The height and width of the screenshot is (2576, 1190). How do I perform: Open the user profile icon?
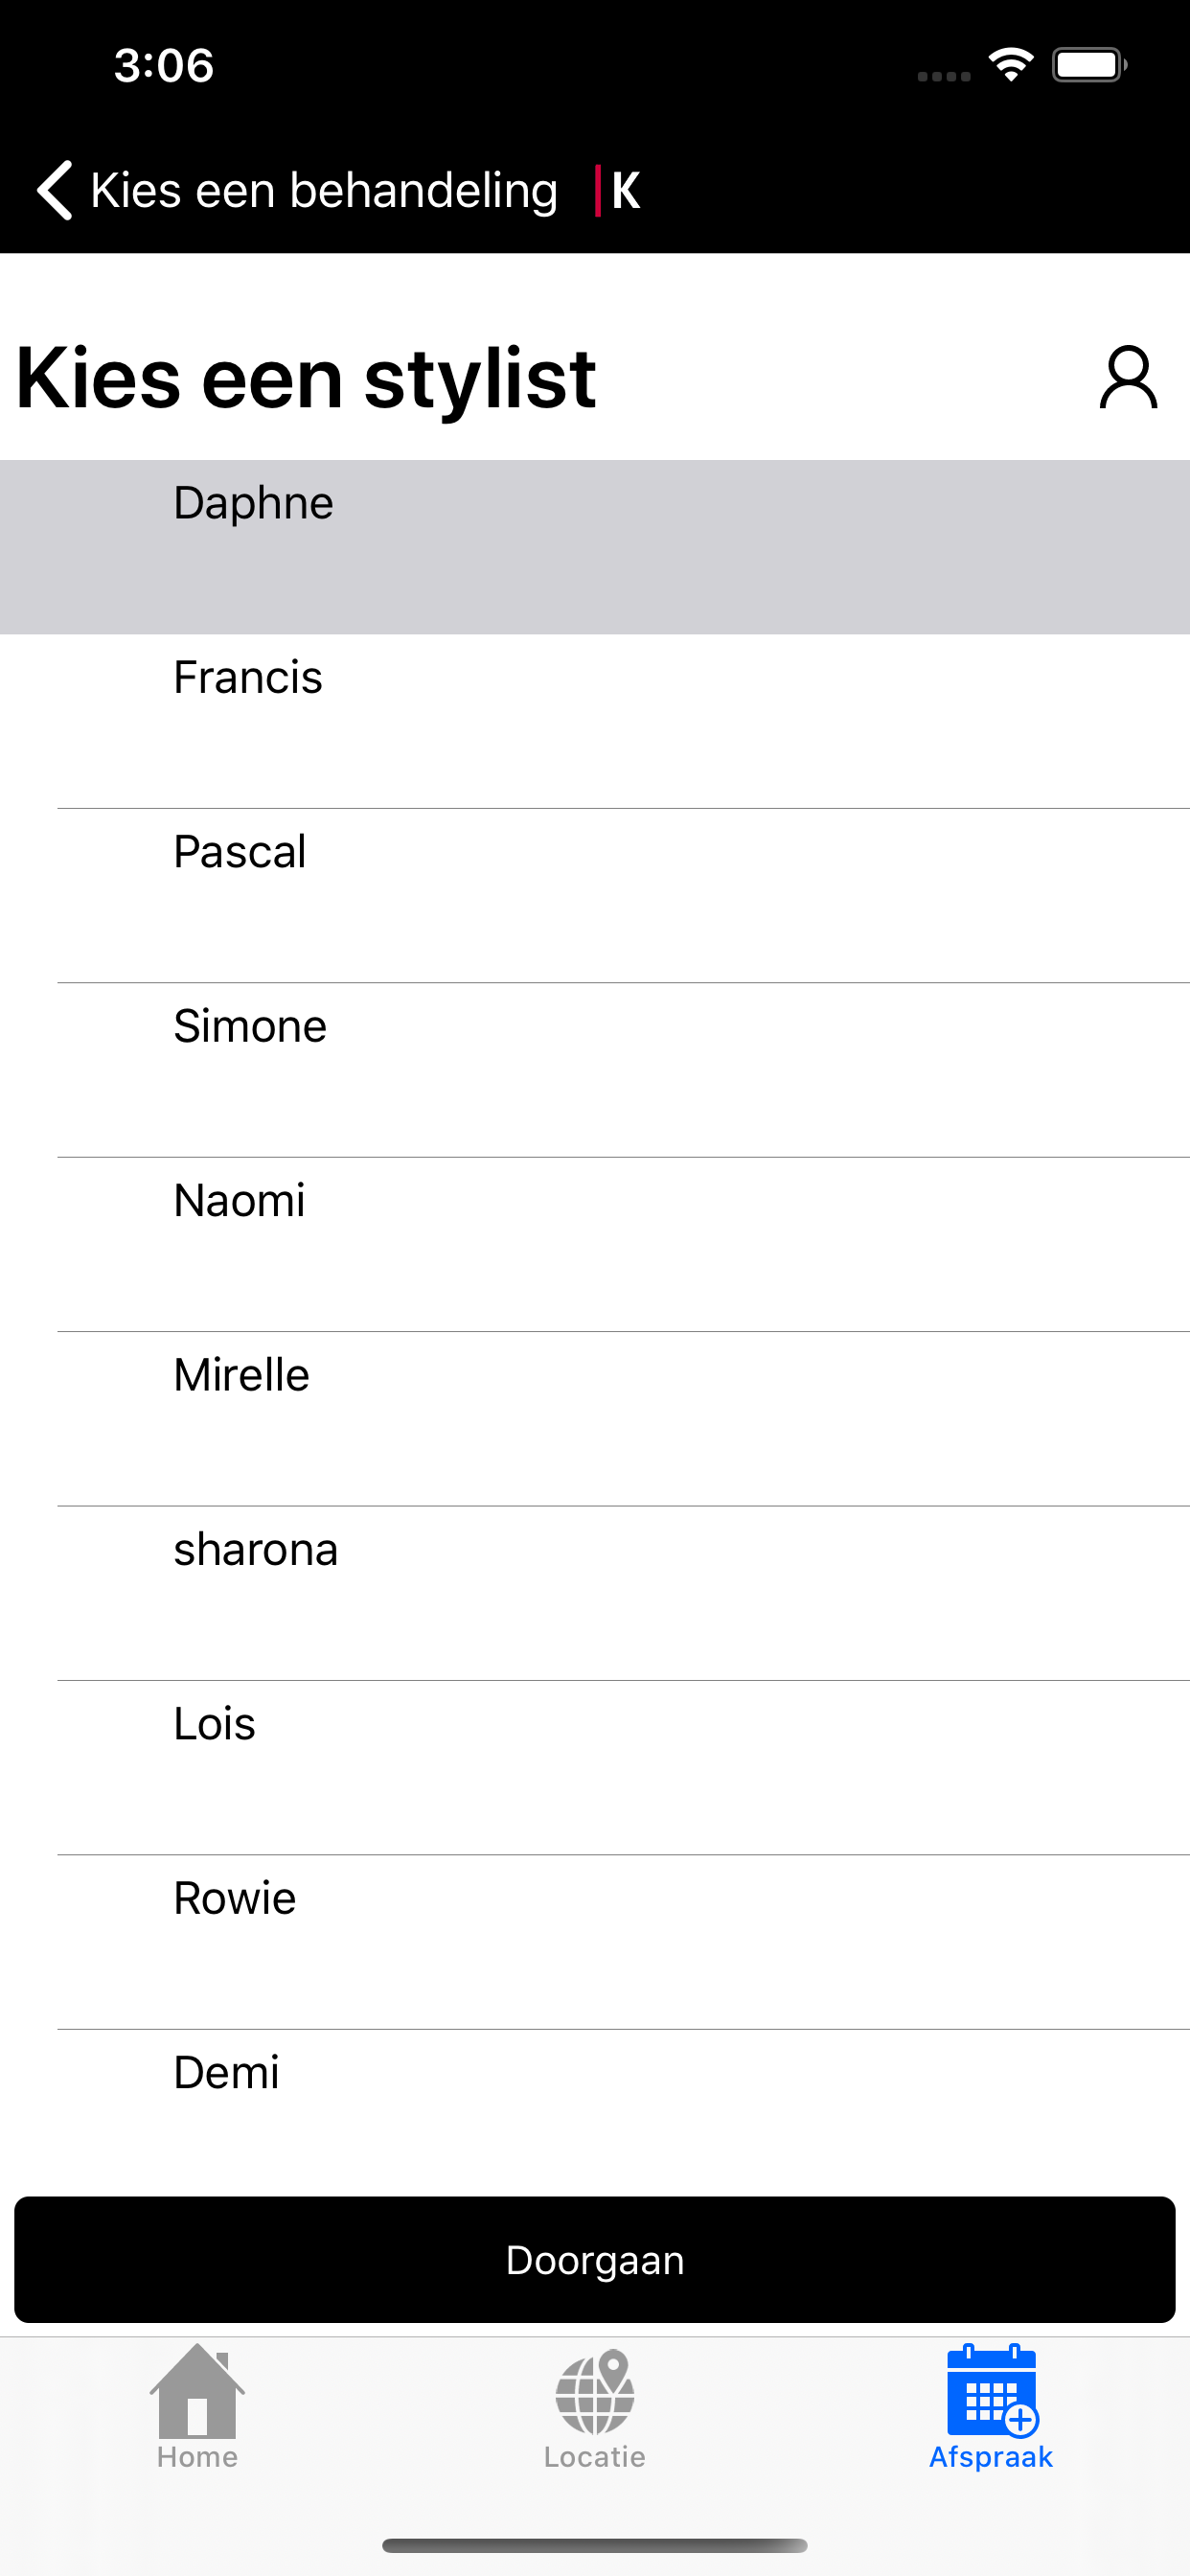click(1128, 378)
